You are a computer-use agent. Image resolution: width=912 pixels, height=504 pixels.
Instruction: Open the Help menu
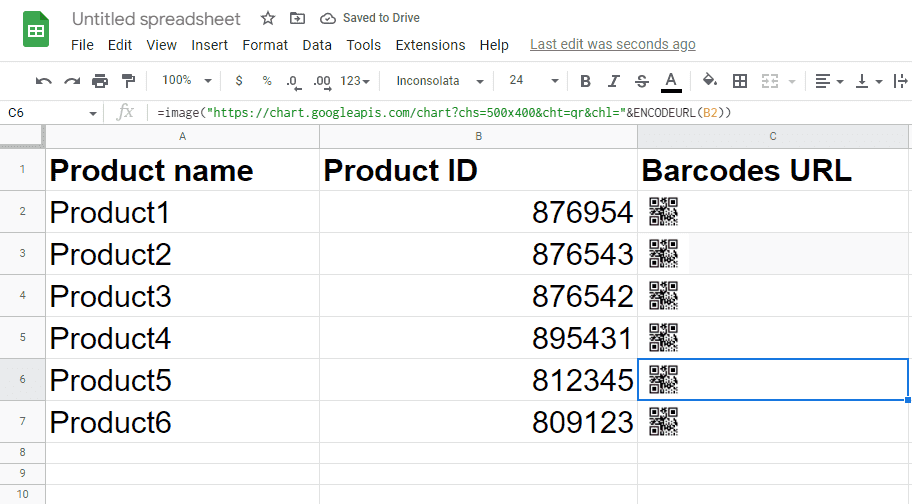[x=494, y=45]
